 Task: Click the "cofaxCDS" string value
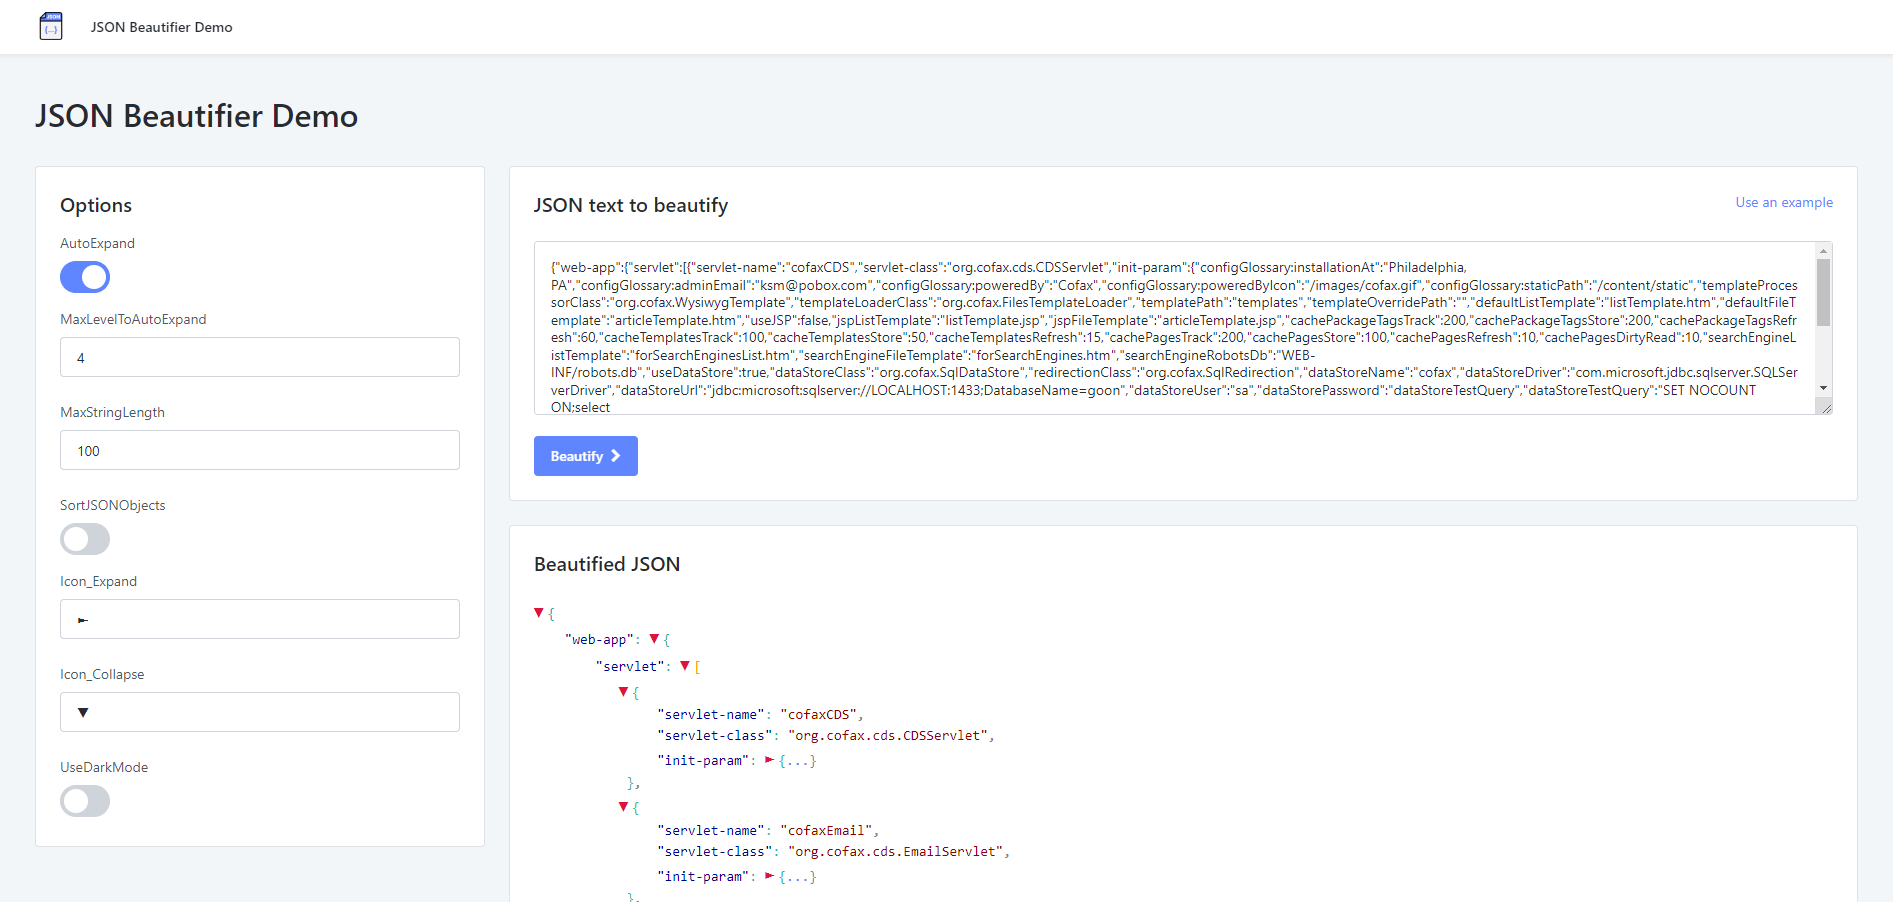pyautogui.click(x=818, y=714)
